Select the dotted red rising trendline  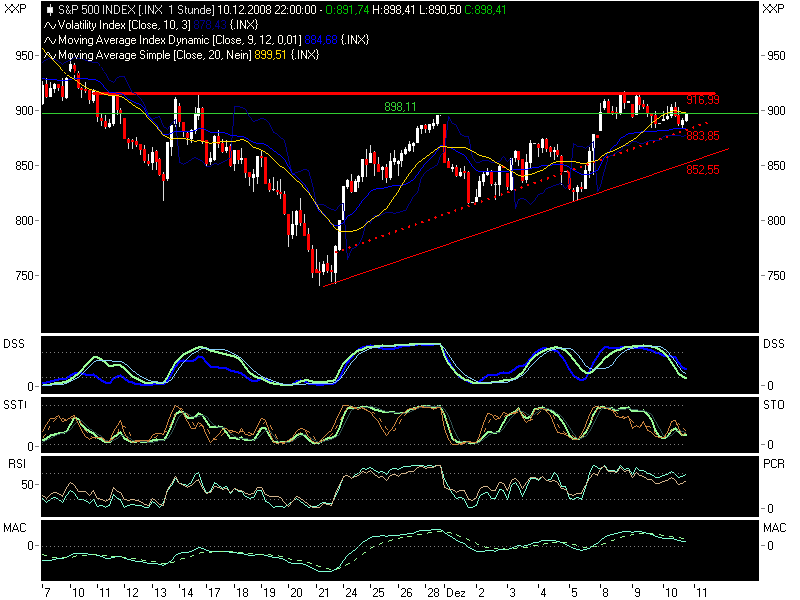(522, 186)
